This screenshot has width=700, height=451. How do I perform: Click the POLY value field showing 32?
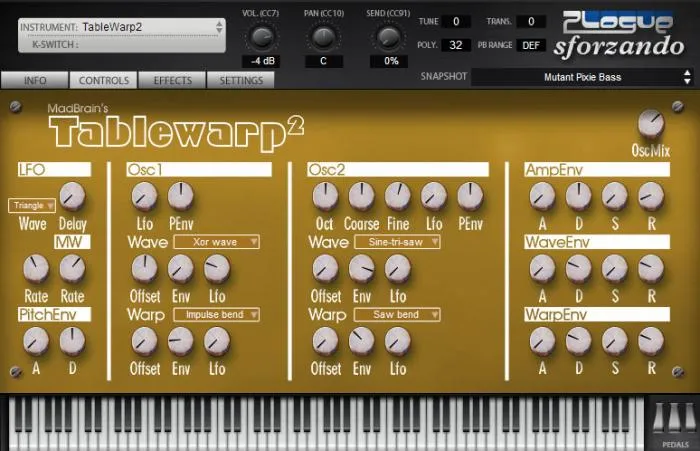pyautogui.click(x=456, y=45)
